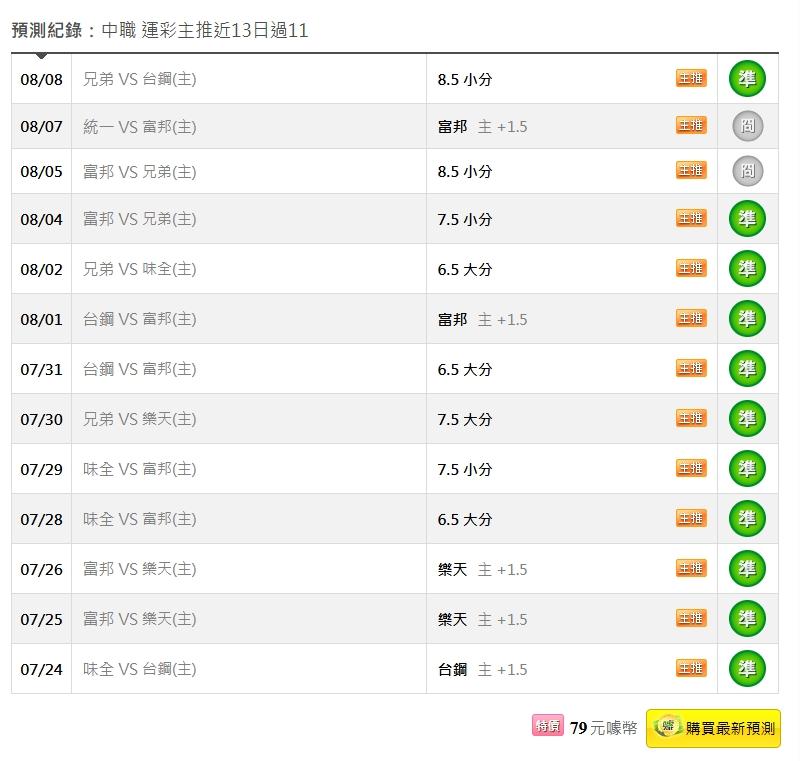Viewport: 800px width, 761px height.
Task: Click the 8.5 小分 prediction on 08/05
Action: point(465,171)
